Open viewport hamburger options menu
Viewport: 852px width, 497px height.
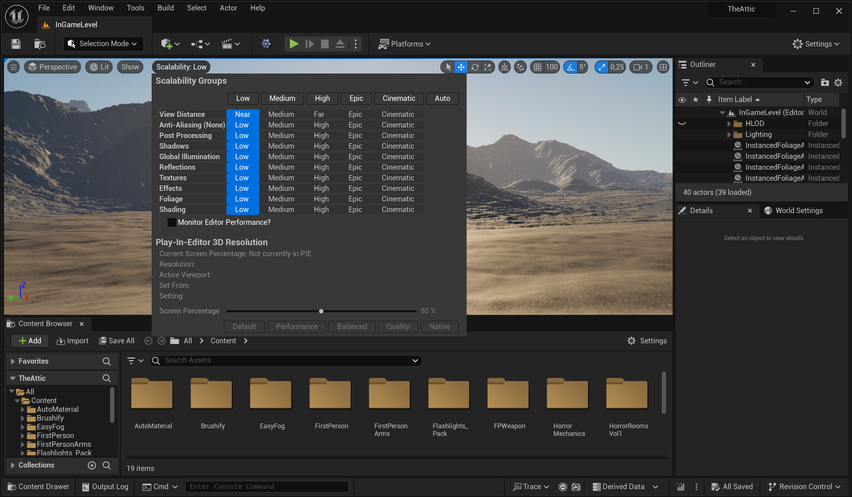[x=14, y=67]
